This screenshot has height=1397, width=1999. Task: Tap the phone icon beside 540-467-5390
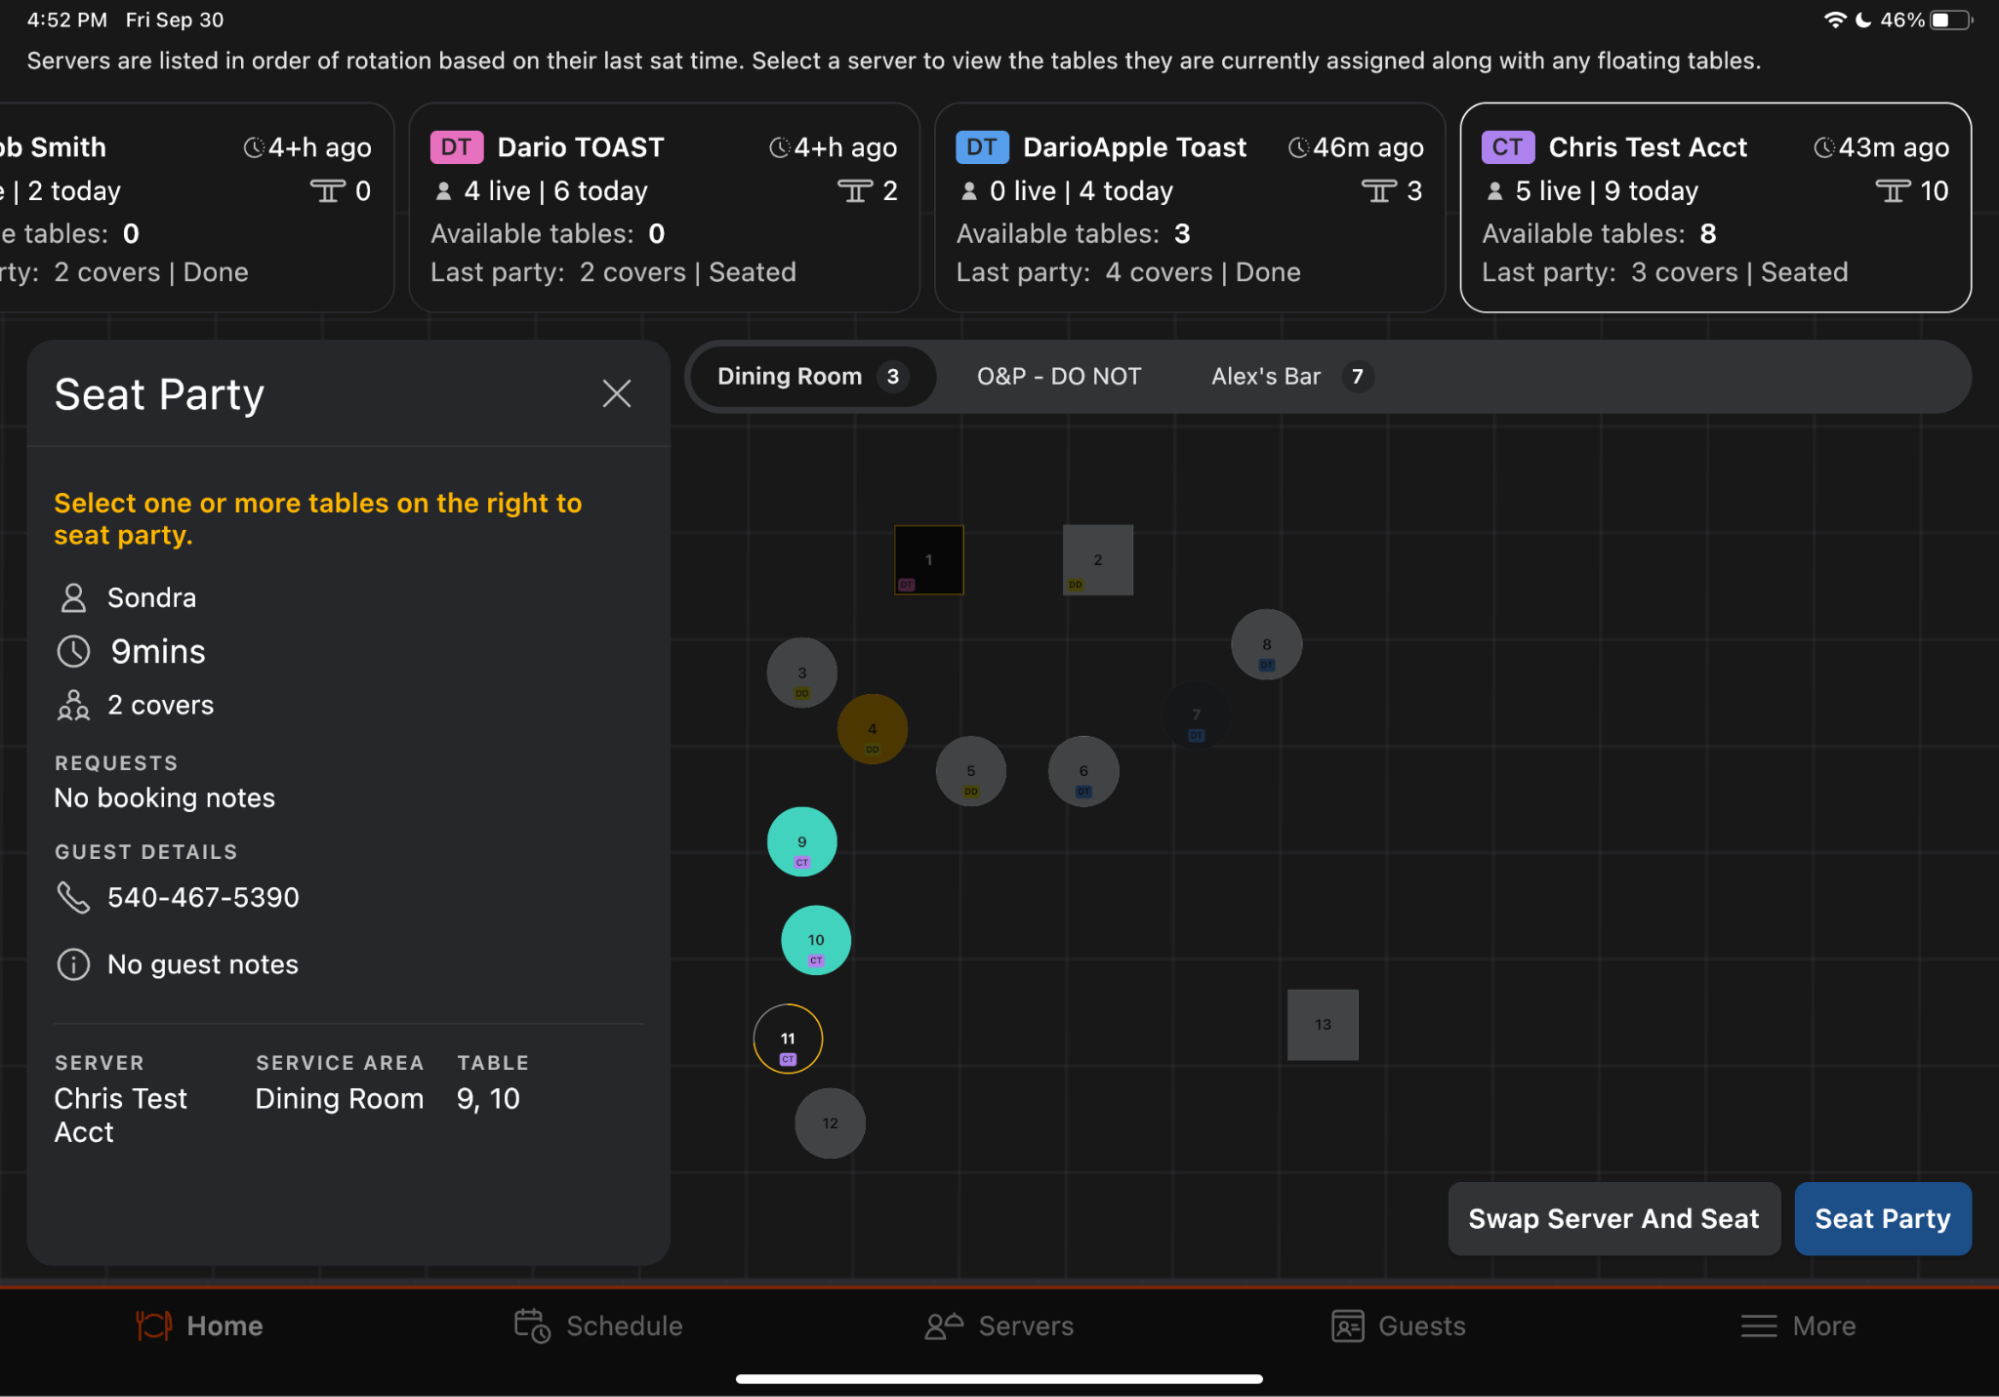point(73,897)
